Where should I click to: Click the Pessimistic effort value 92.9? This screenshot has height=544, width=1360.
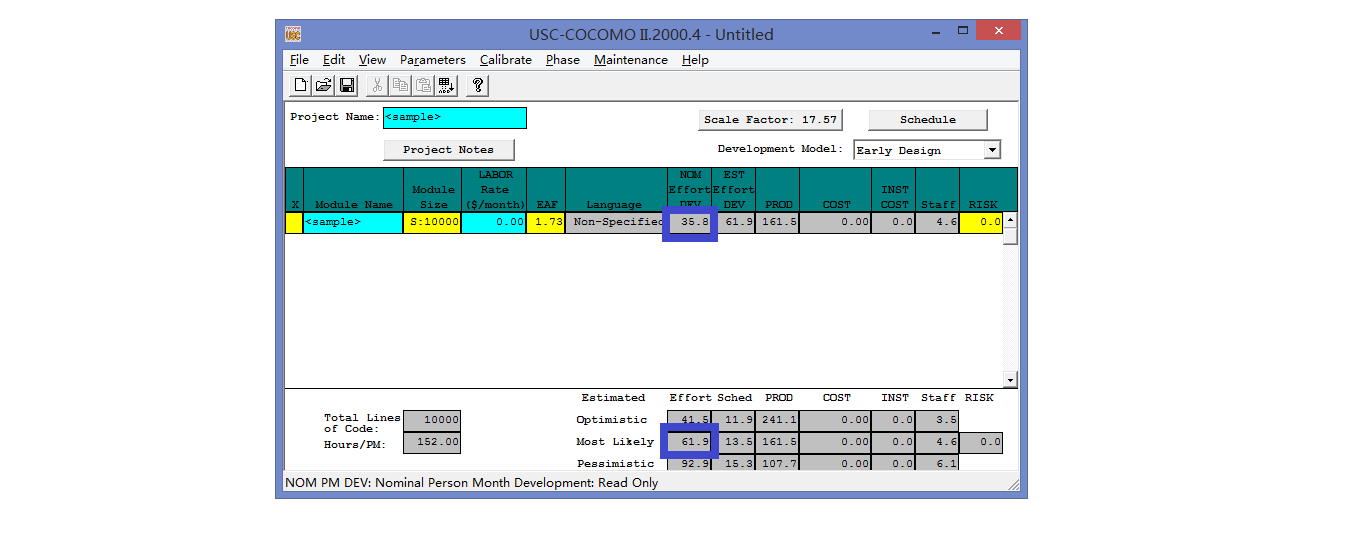(x=689, y=463)
